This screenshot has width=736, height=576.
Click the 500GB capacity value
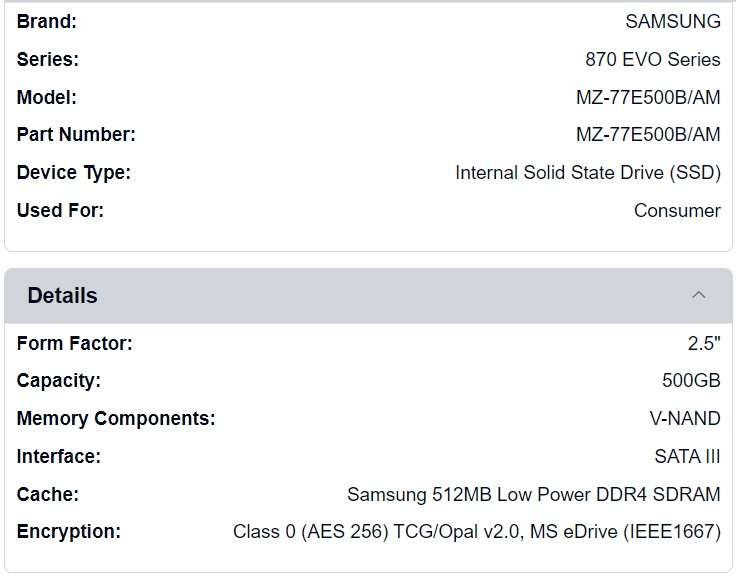[691, 381]
